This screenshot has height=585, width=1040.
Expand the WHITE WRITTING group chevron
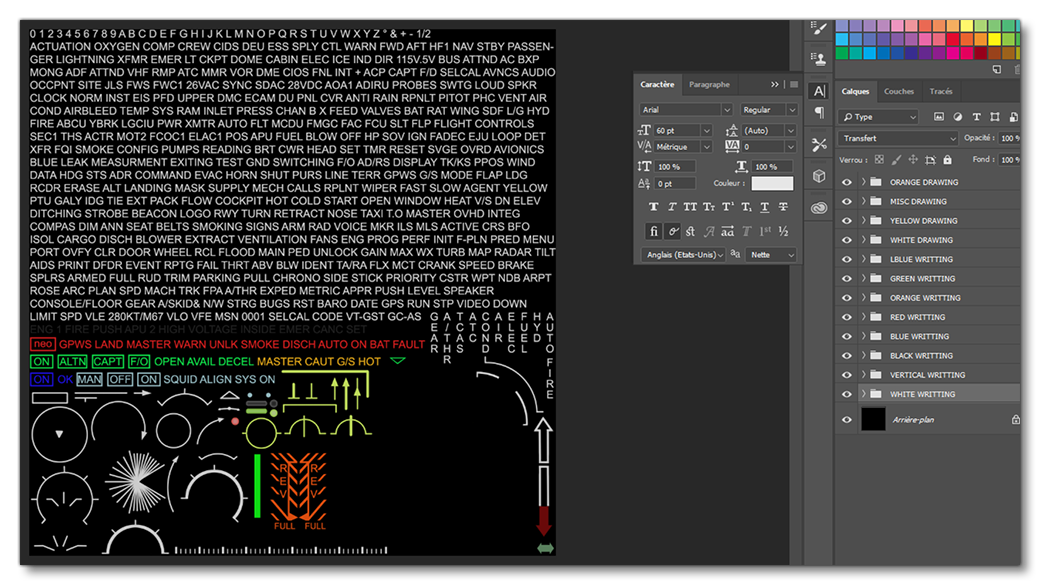point(863,394)
